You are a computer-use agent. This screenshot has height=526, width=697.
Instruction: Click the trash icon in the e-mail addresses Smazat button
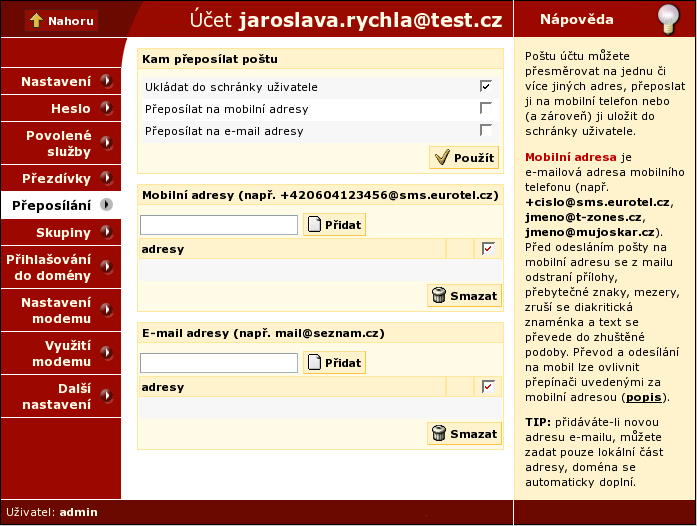pyautogui.click(x=439, y=433)
